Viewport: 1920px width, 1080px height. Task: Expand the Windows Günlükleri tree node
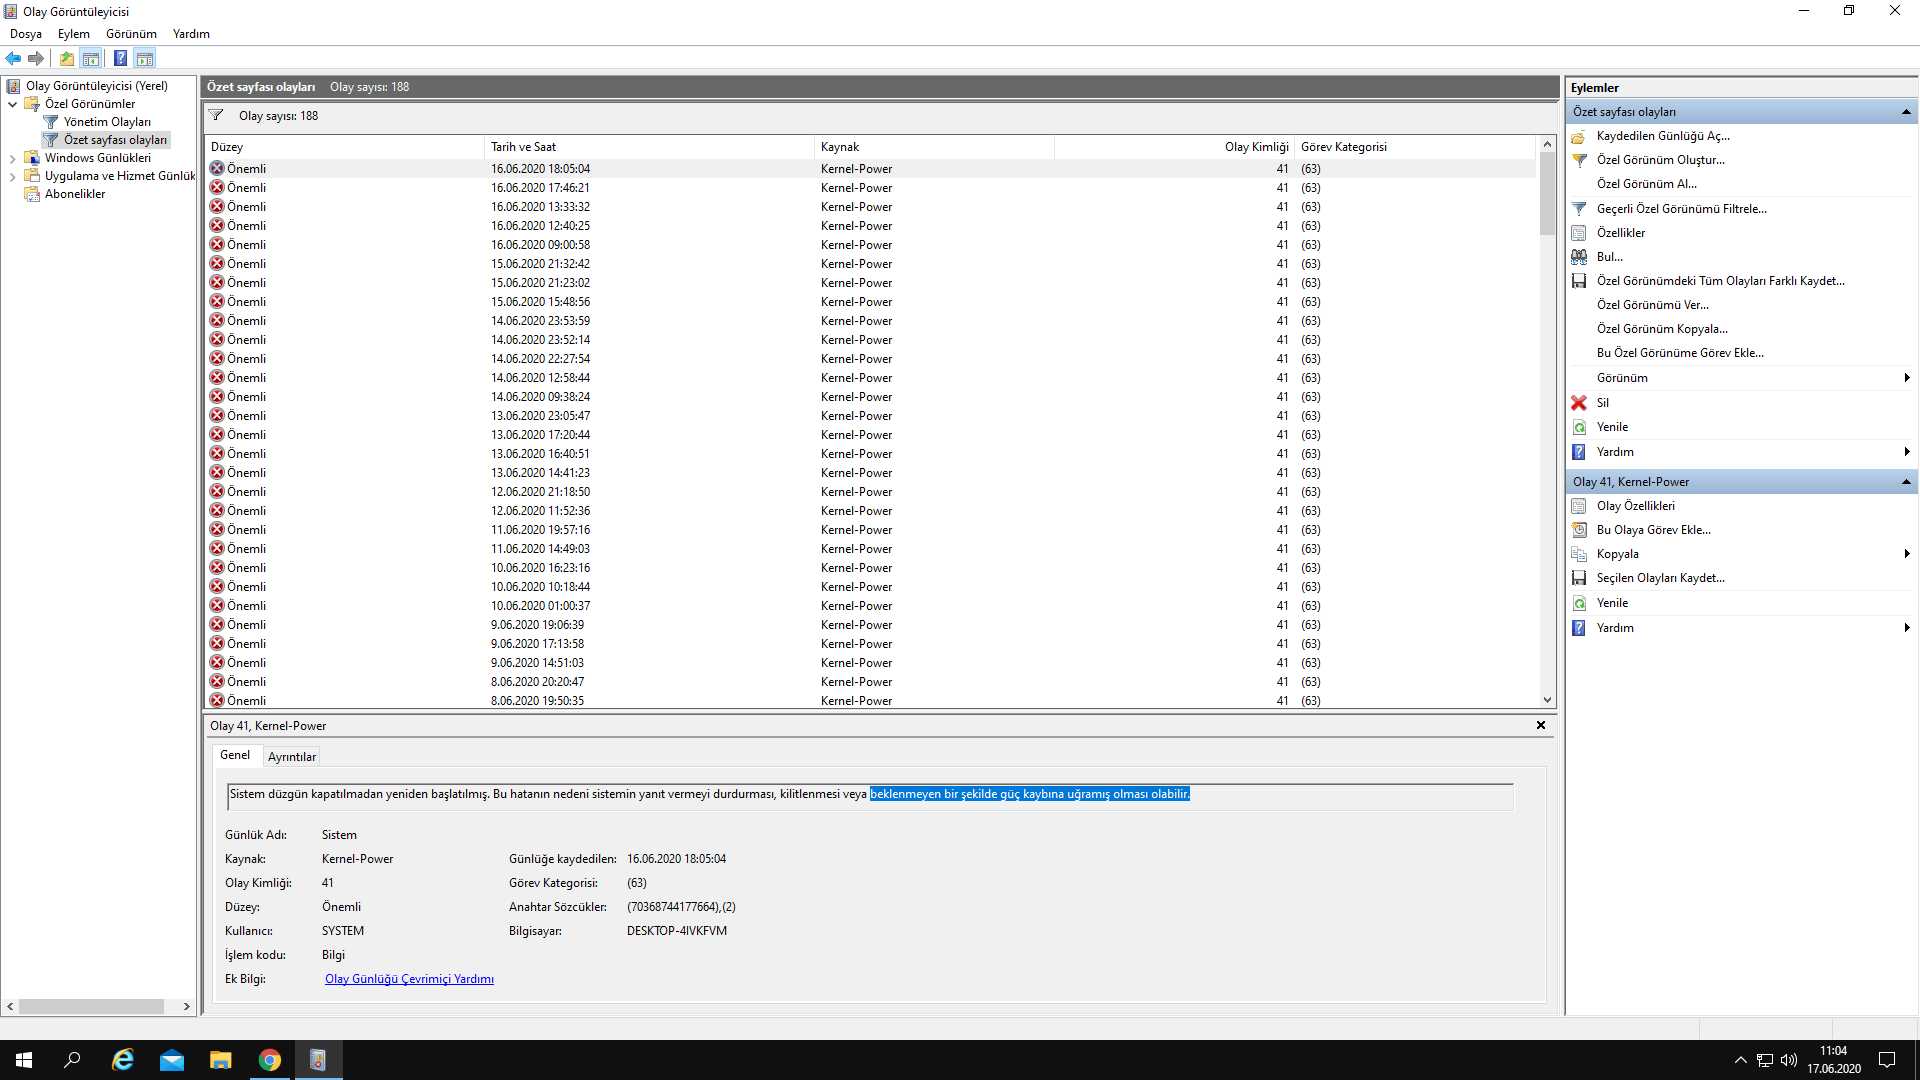coord(12,158)
